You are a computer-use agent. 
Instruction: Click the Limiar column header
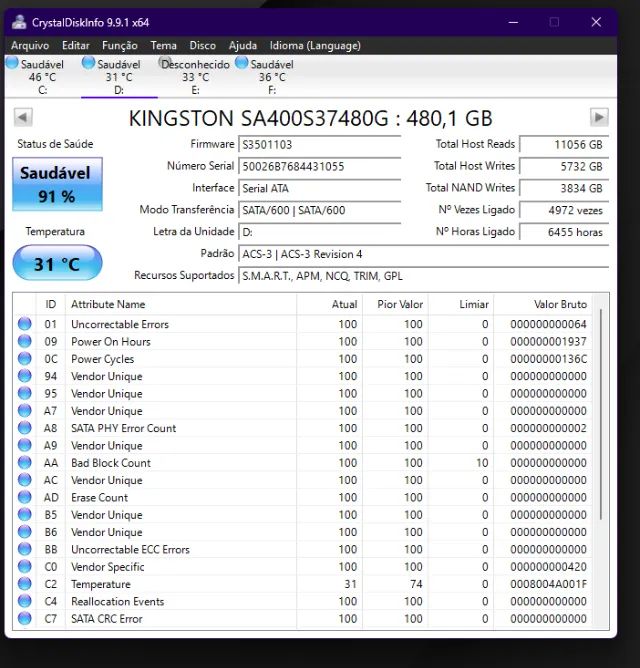(461, 304)
